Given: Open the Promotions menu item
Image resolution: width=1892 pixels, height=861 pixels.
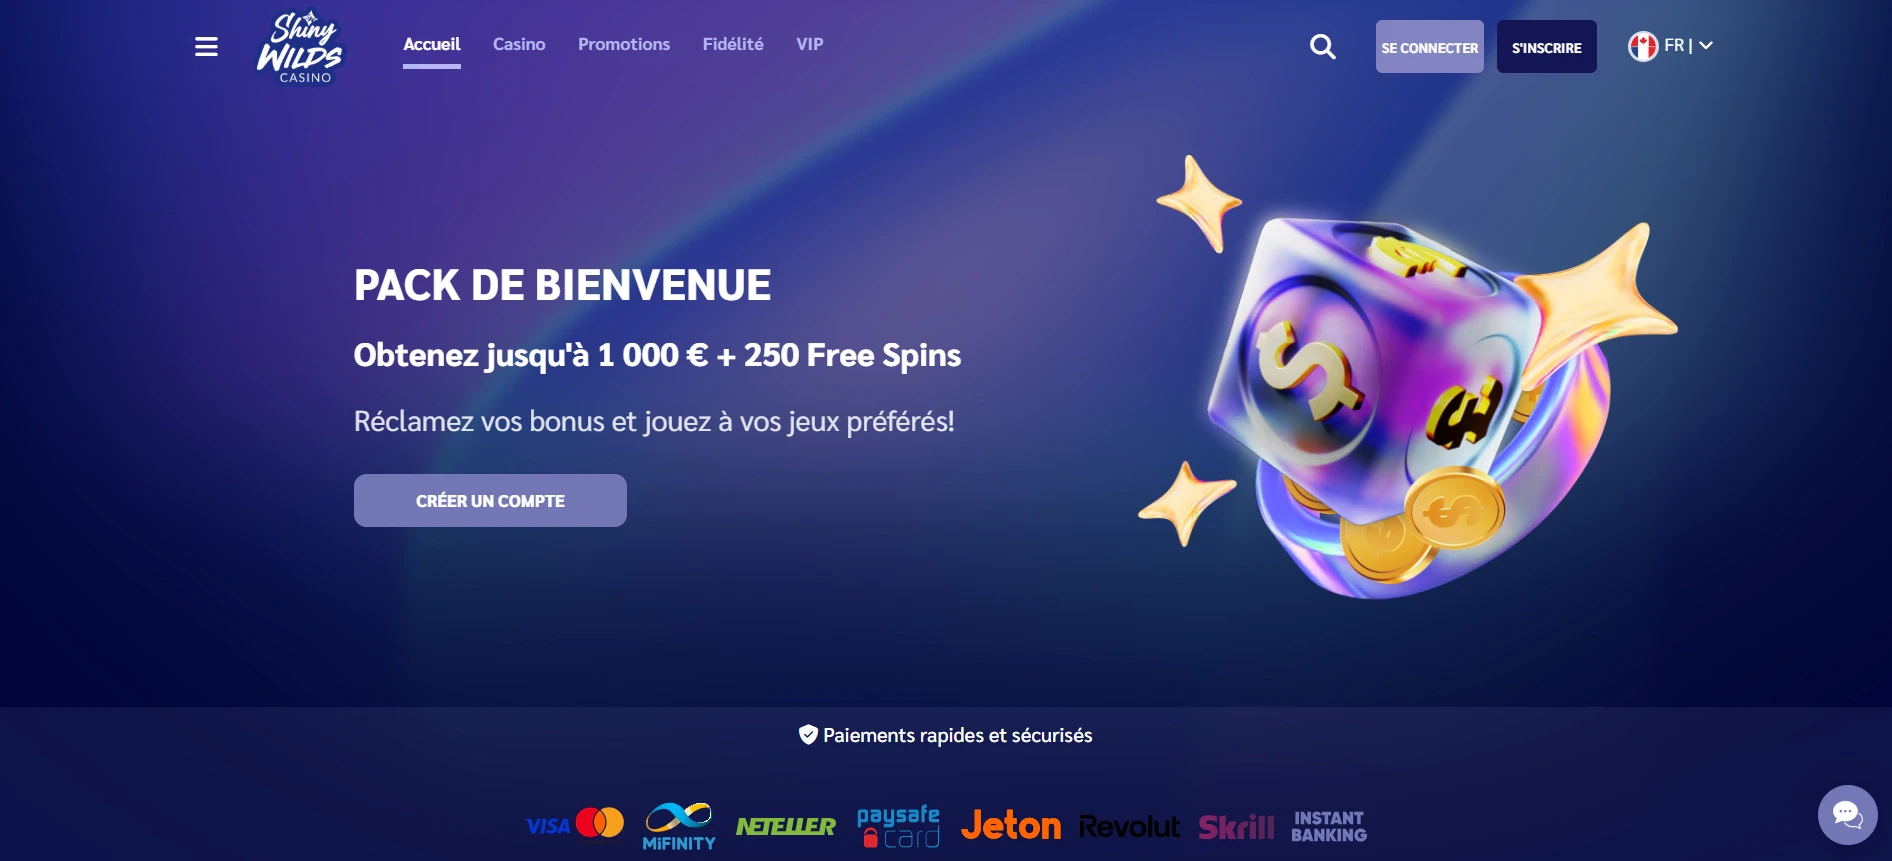Looking at the screenshot, I should [624, 44].
